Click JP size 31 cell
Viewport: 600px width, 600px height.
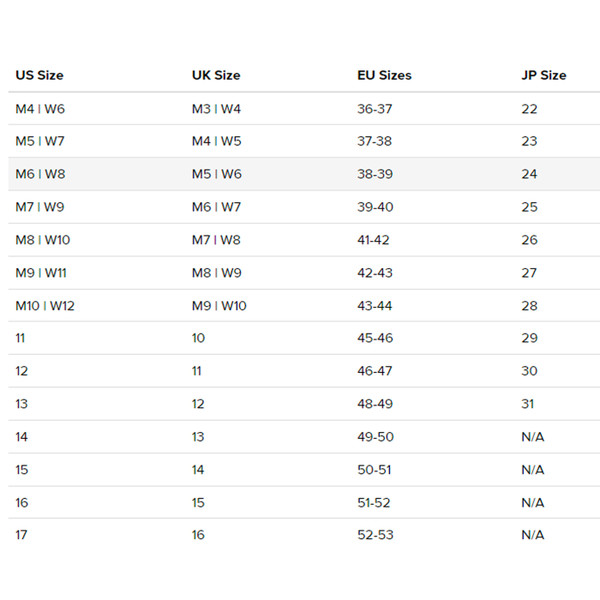(x=528, y=404)
